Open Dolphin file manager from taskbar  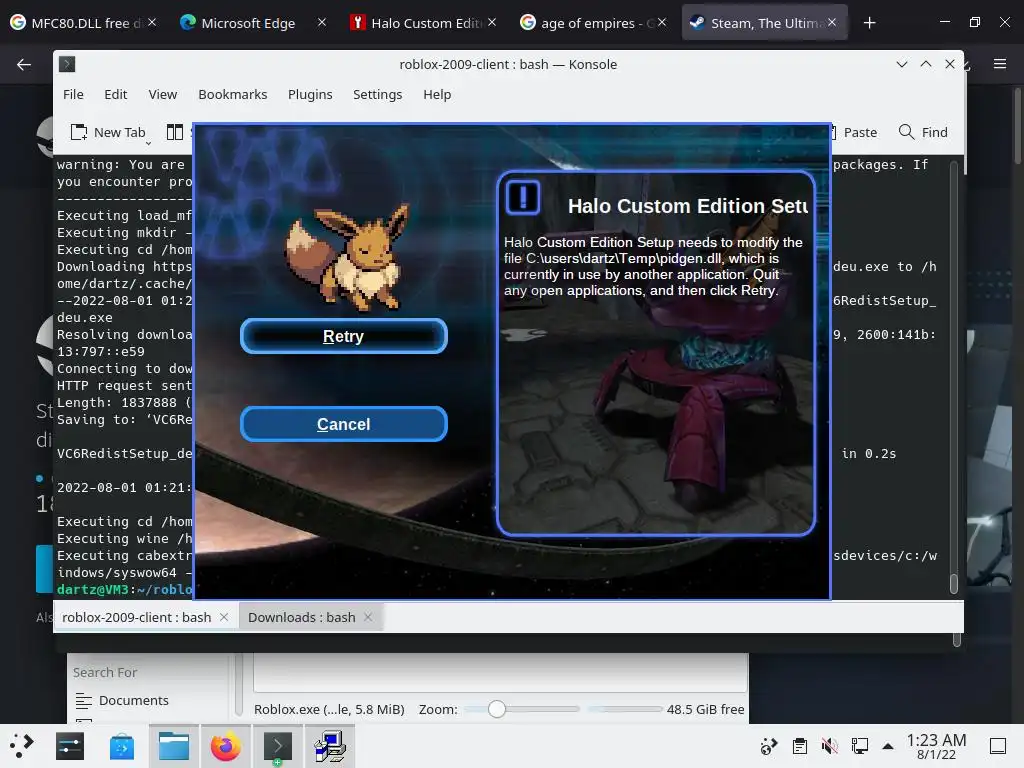(174, 746)
